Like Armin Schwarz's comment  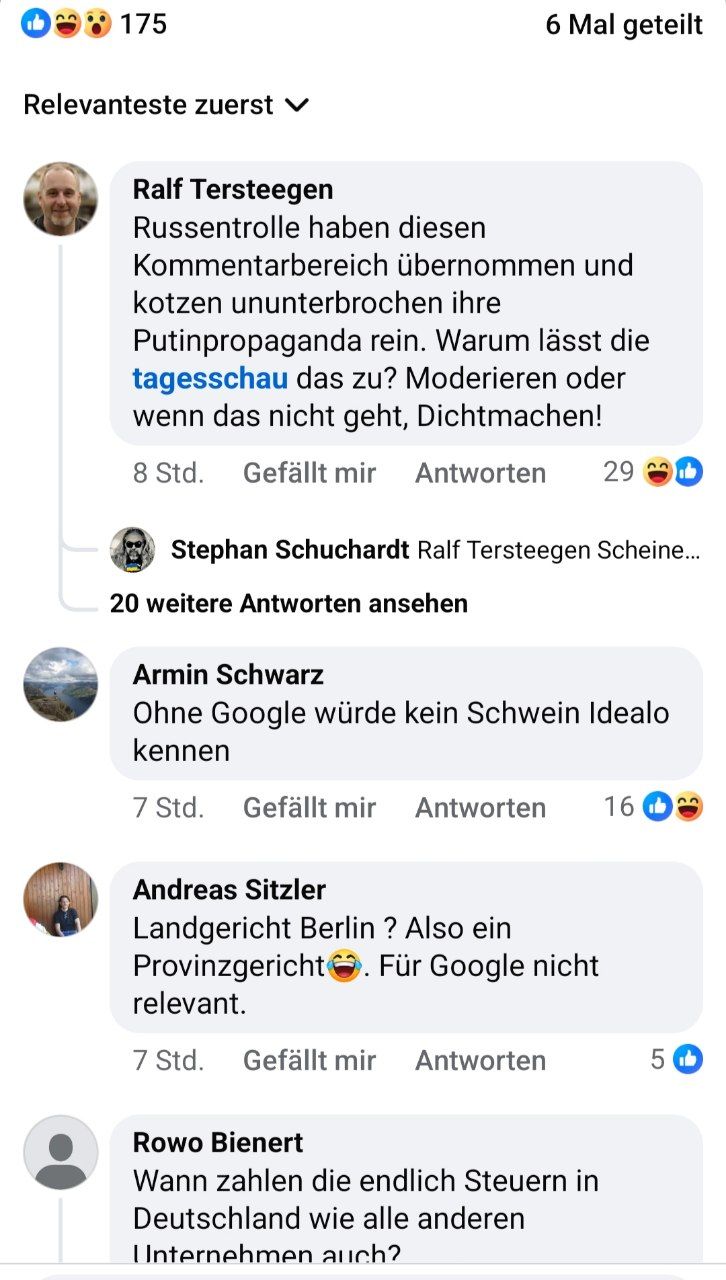309,807
